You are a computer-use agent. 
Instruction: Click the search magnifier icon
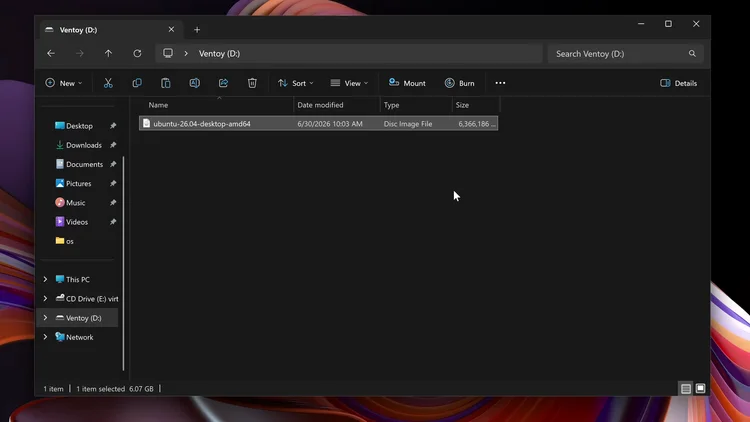pos(692,54)
